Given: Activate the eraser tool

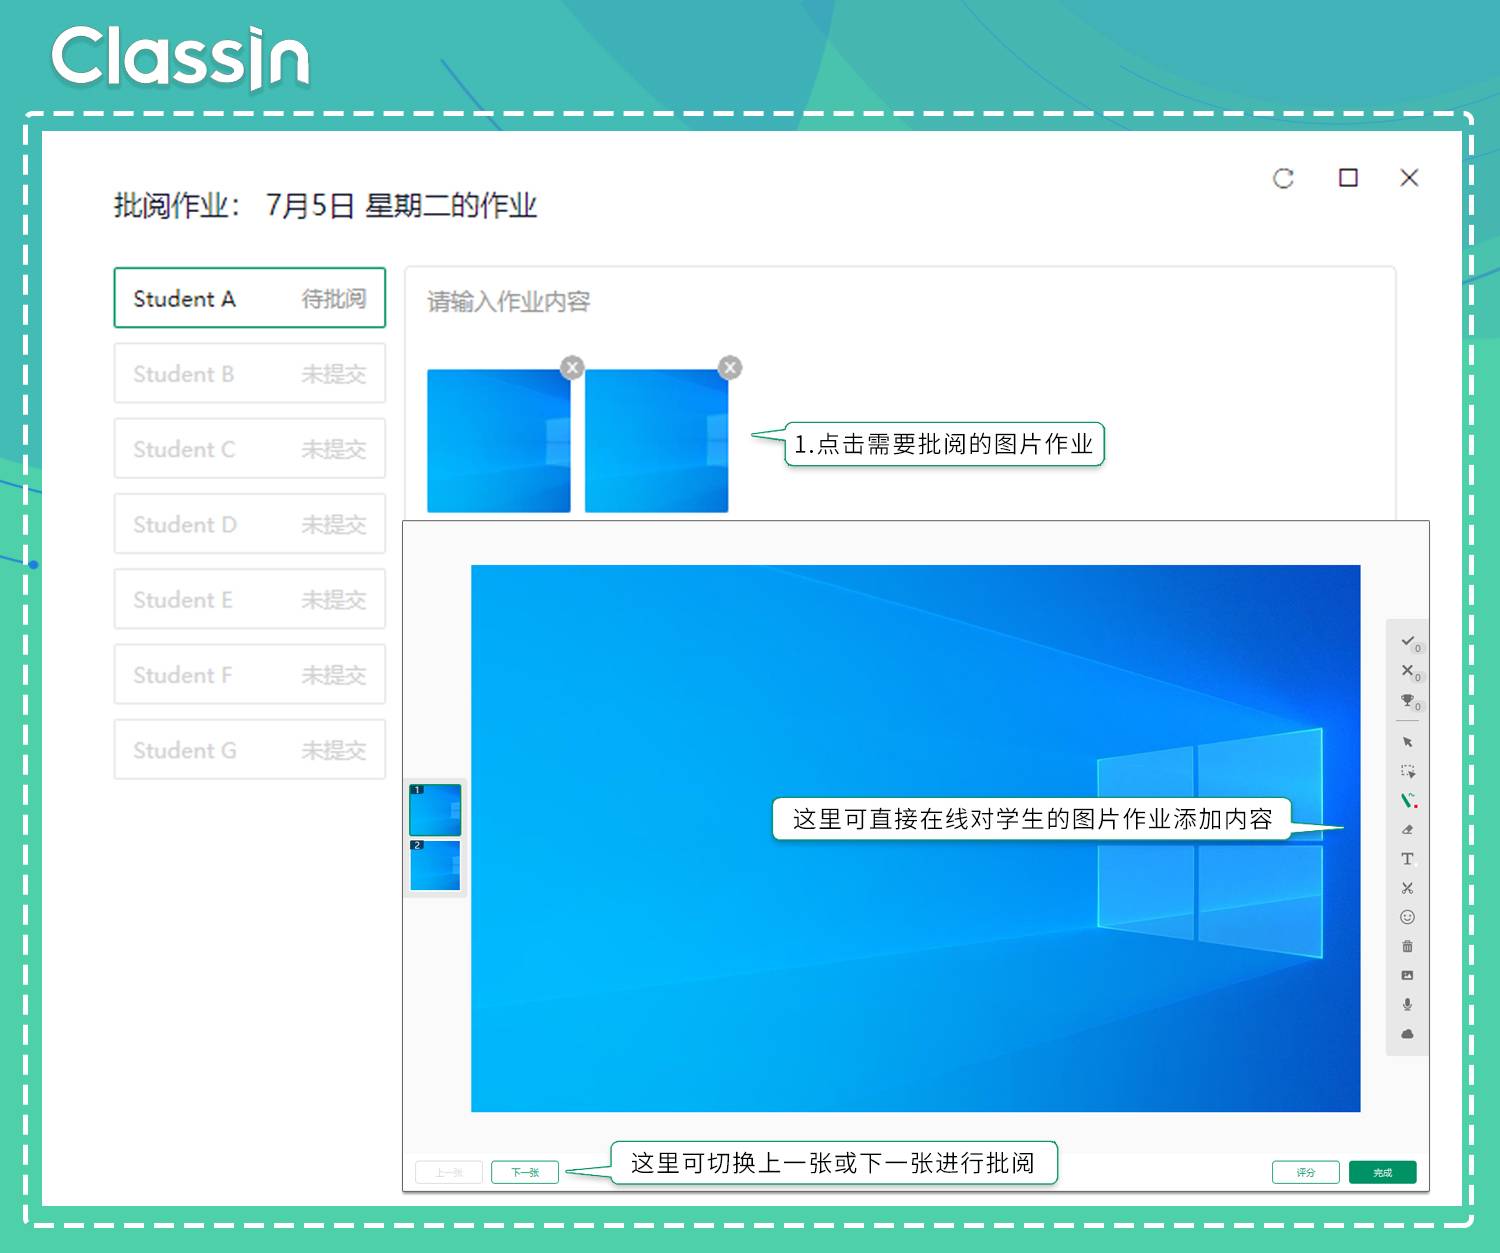Looking at the screenshot, I should click(1407, 829).
